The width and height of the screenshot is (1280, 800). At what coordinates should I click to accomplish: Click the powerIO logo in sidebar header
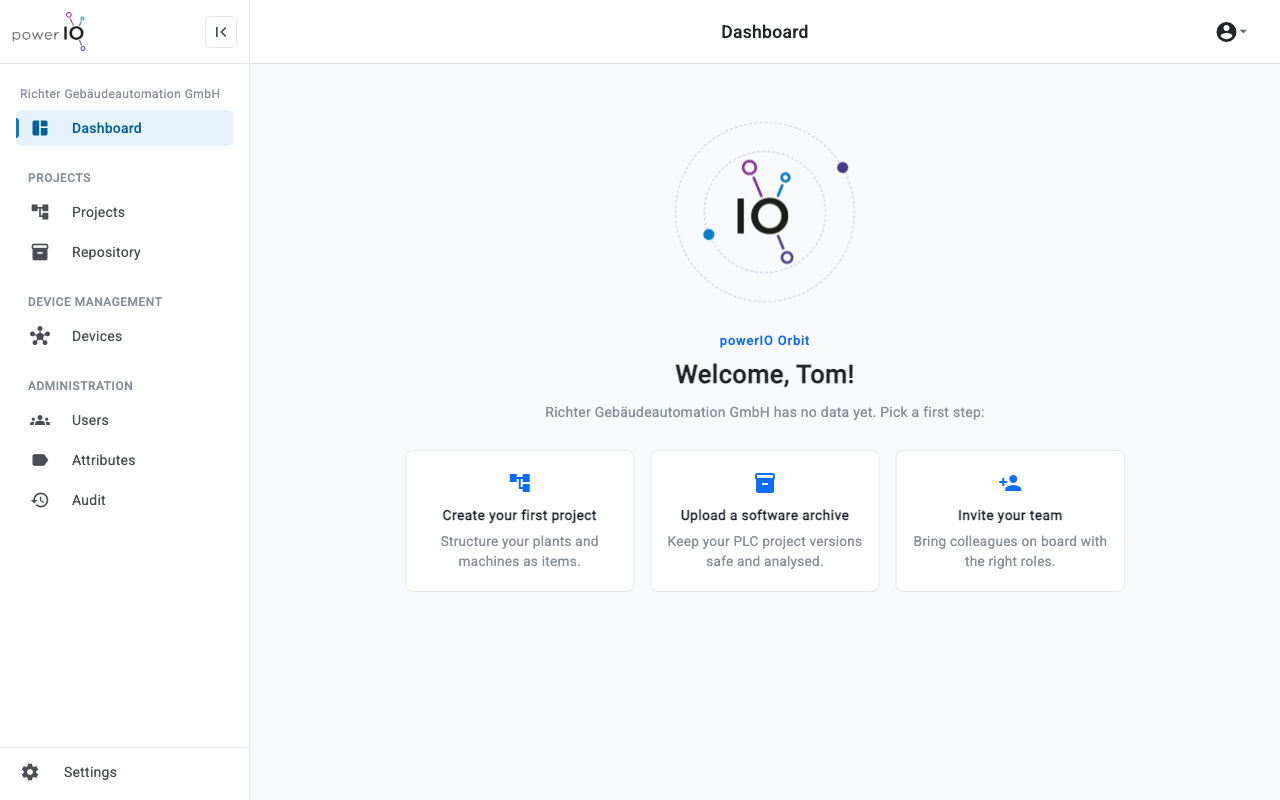pos(49,32)
